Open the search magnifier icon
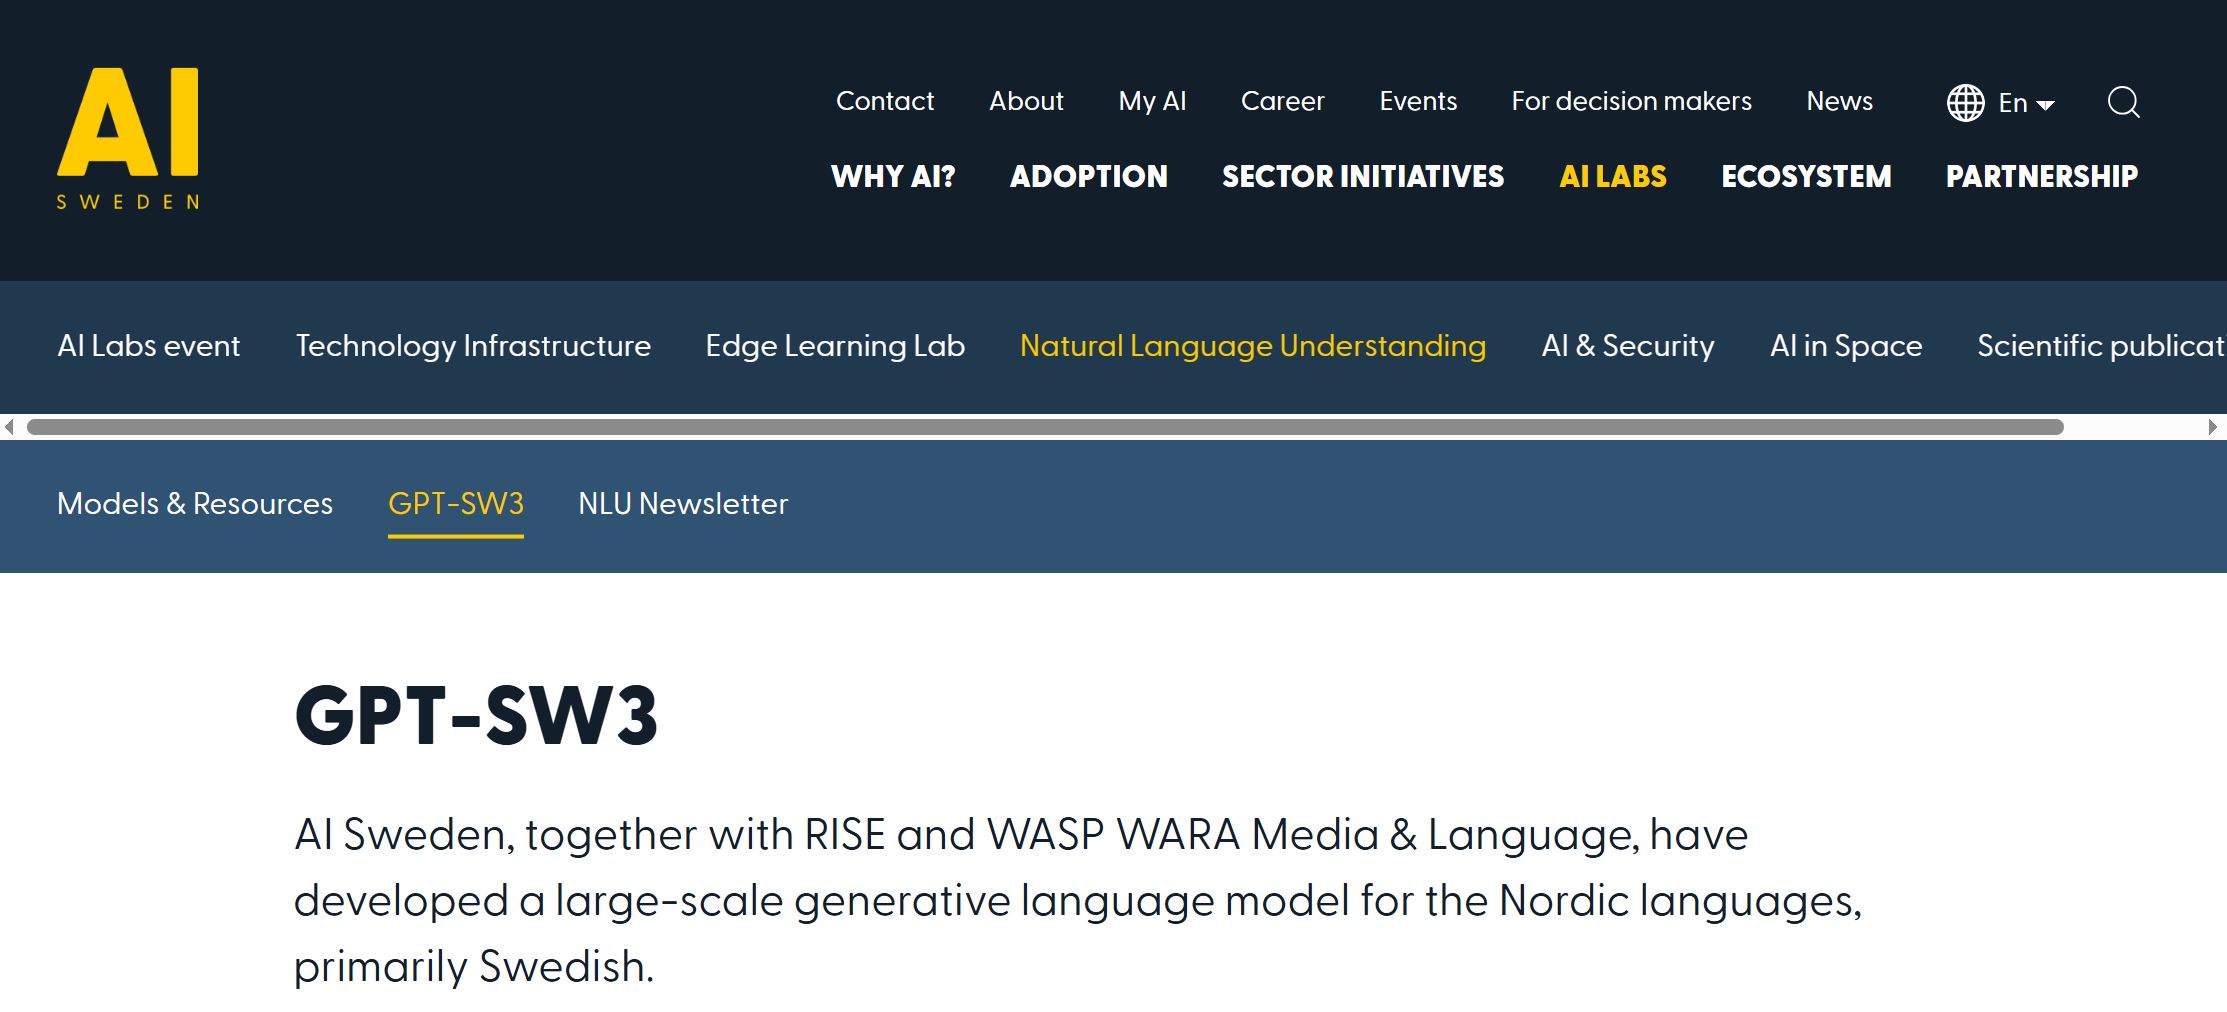Viewport: 2227px width, 1012px height. (2123, 102)
